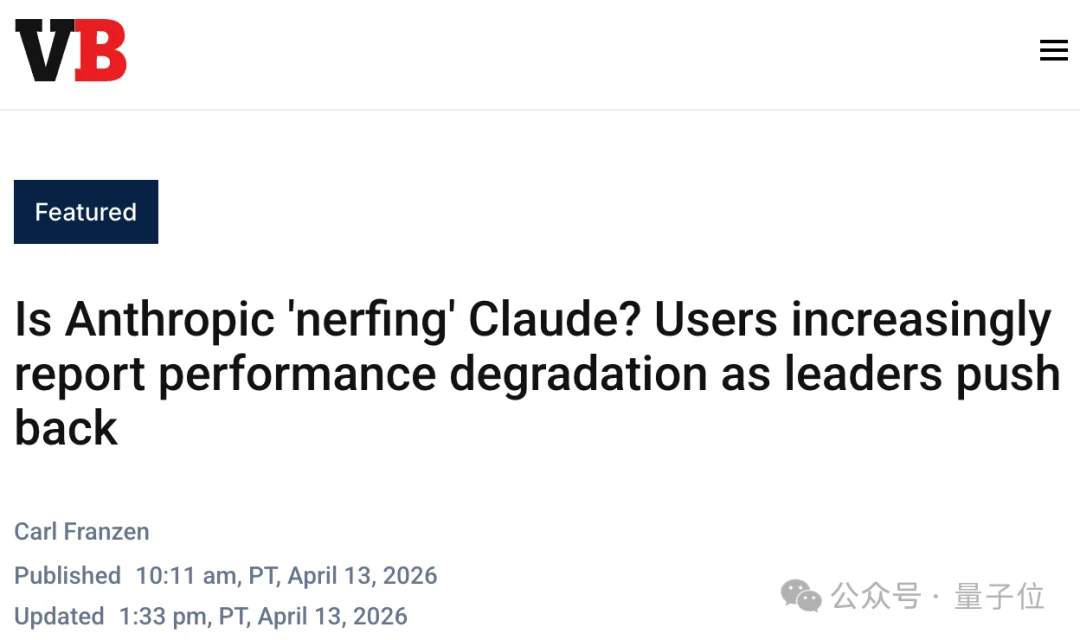Open Carl Franzen's author profile
This screenshot has width=1080, height=640.
pos(81,531)
